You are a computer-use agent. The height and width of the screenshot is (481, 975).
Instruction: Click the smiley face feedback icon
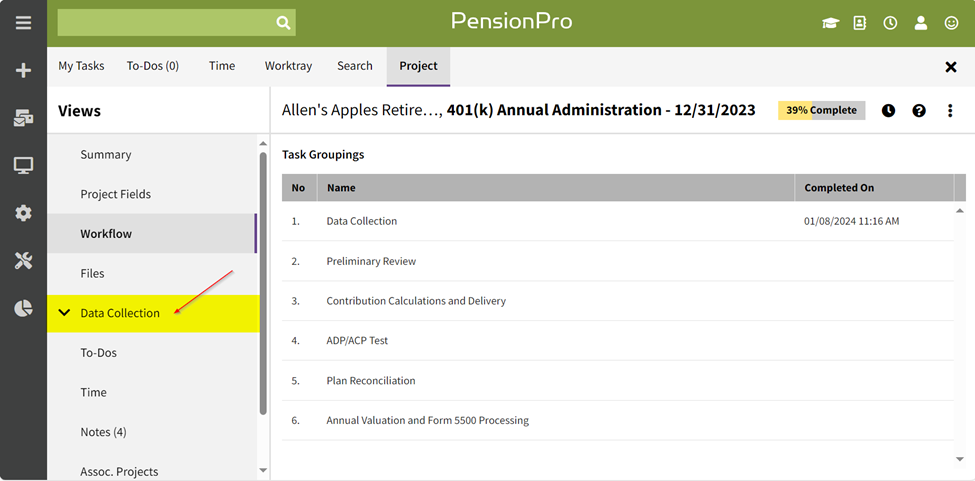pos(951,23)
